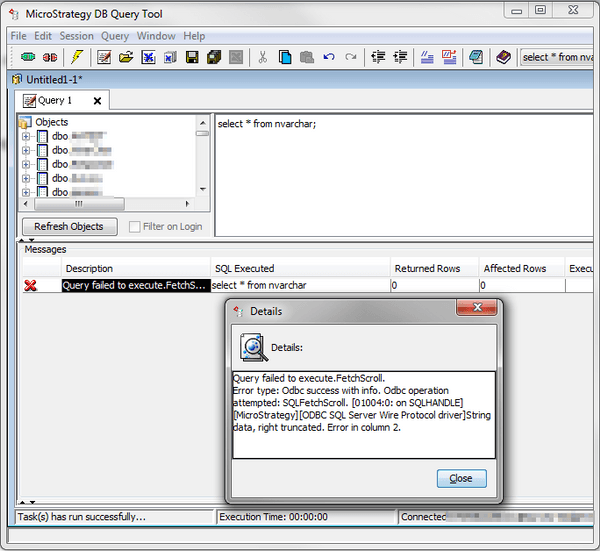Click the greyed Redo arrow icon
The height and width of the screenshot is (551, 600).
tap(351, 57)
